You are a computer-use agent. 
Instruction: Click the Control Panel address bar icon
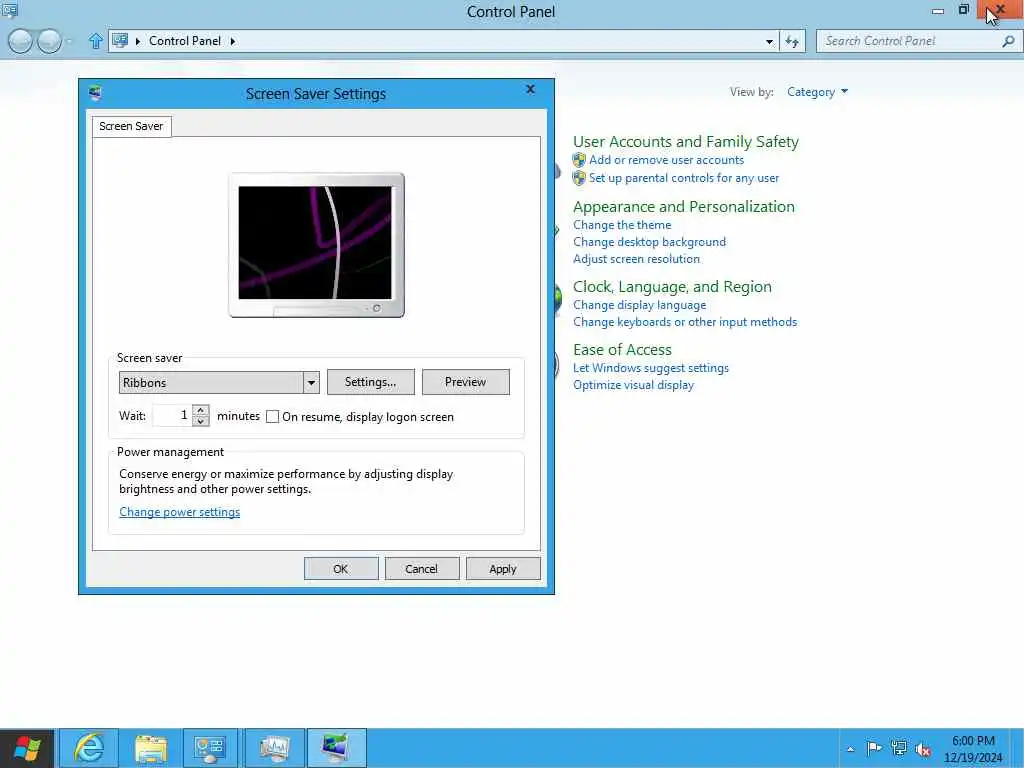[120, 40]
